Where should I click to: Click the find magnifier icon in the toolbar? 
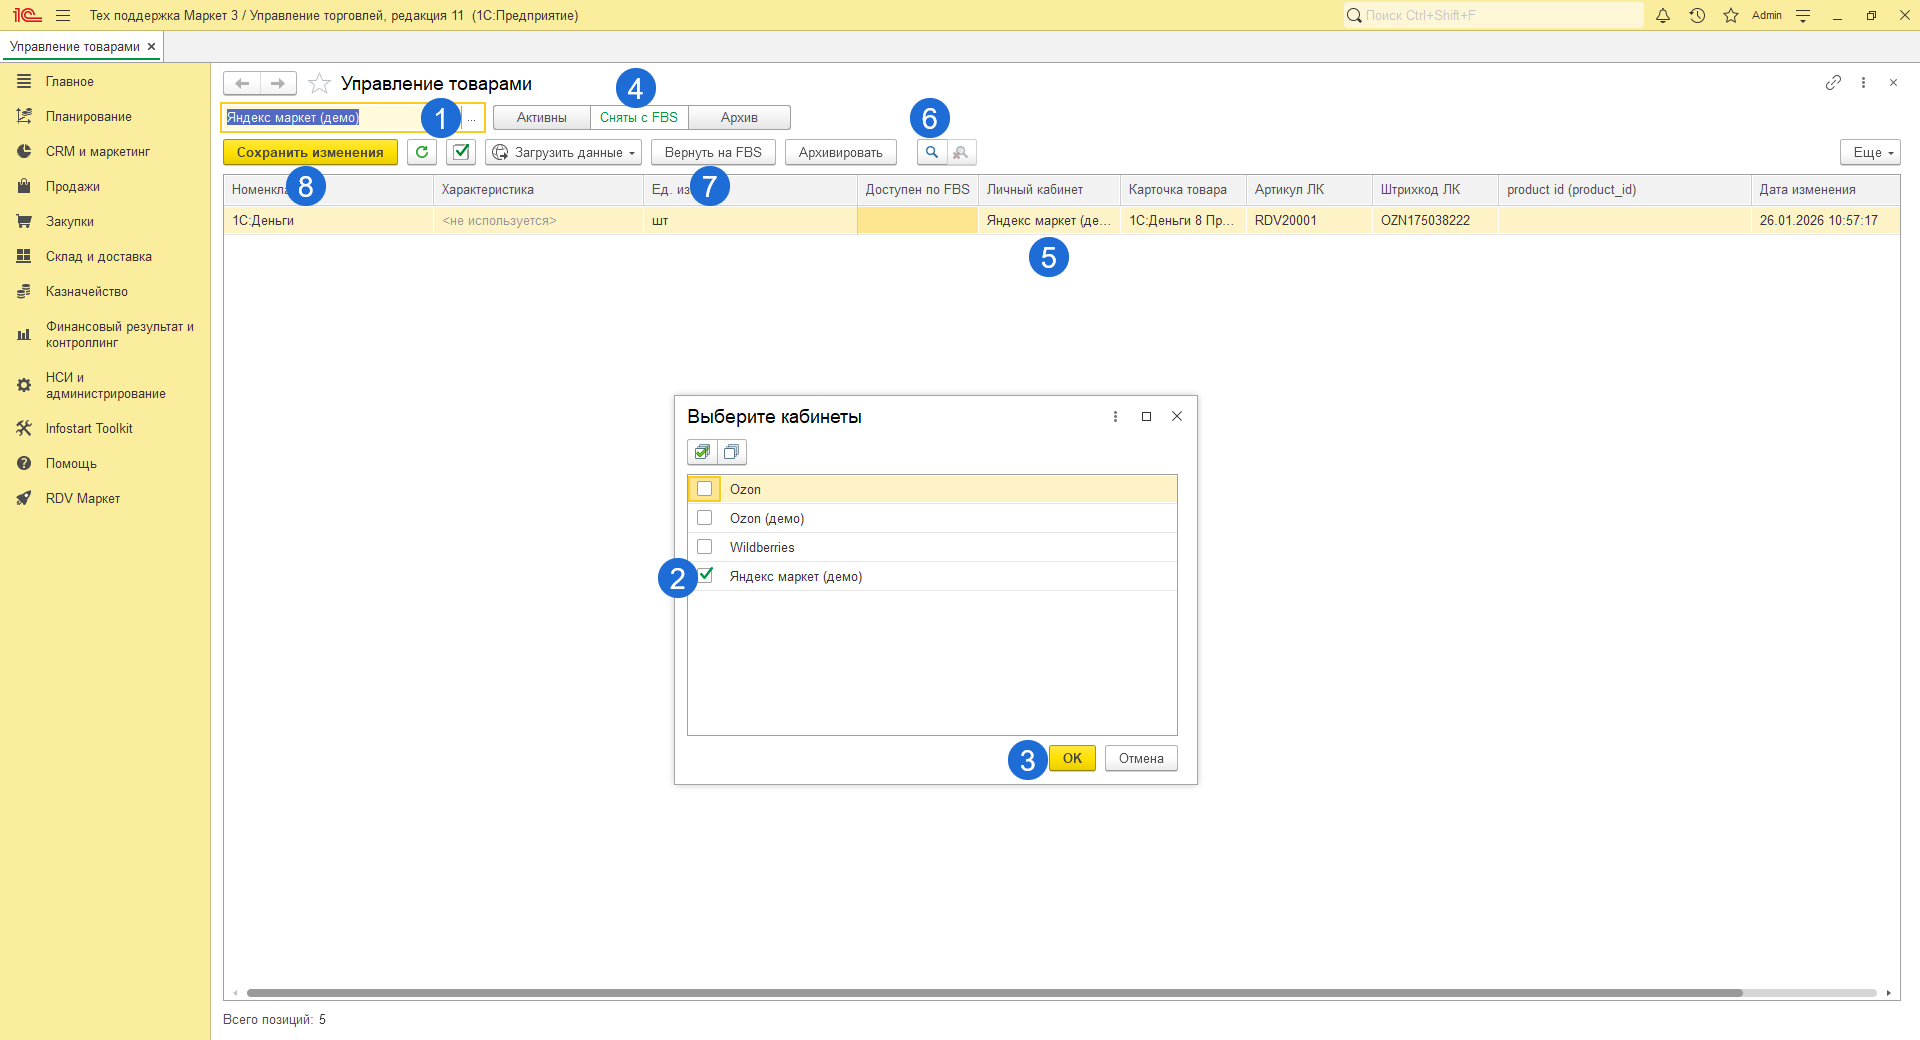tap(931, 152)
